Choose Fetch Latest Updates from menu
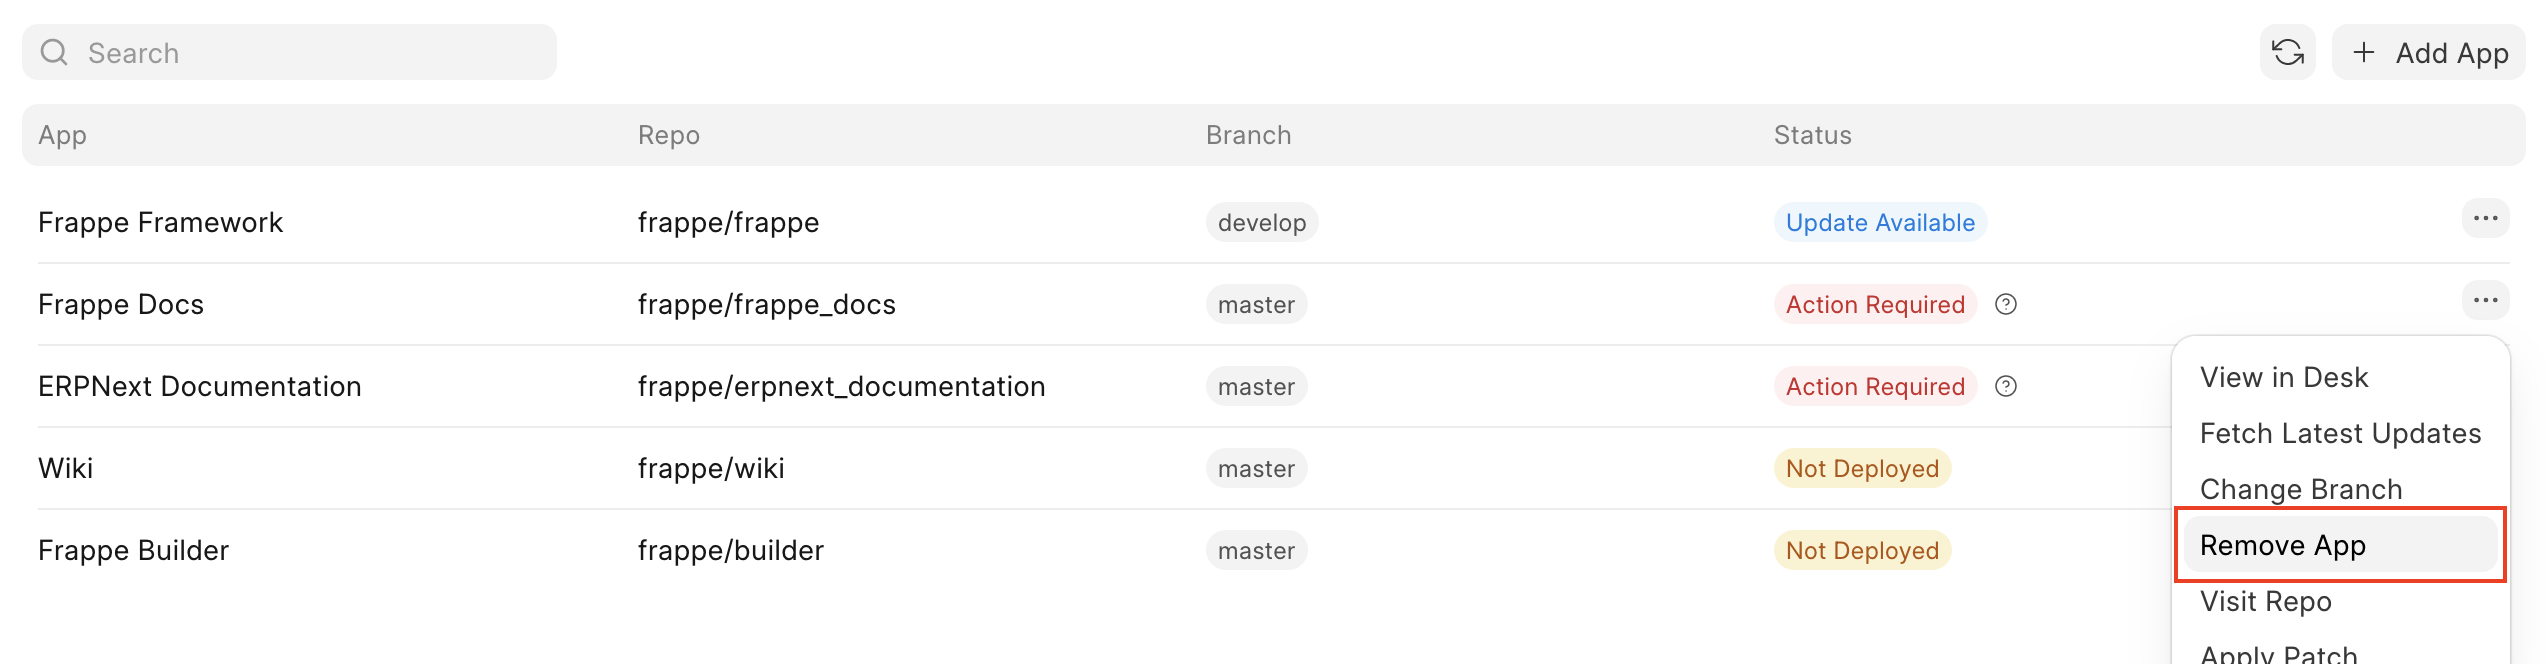The height and width of the screenshot is (664, 2546). point(2340,433)
